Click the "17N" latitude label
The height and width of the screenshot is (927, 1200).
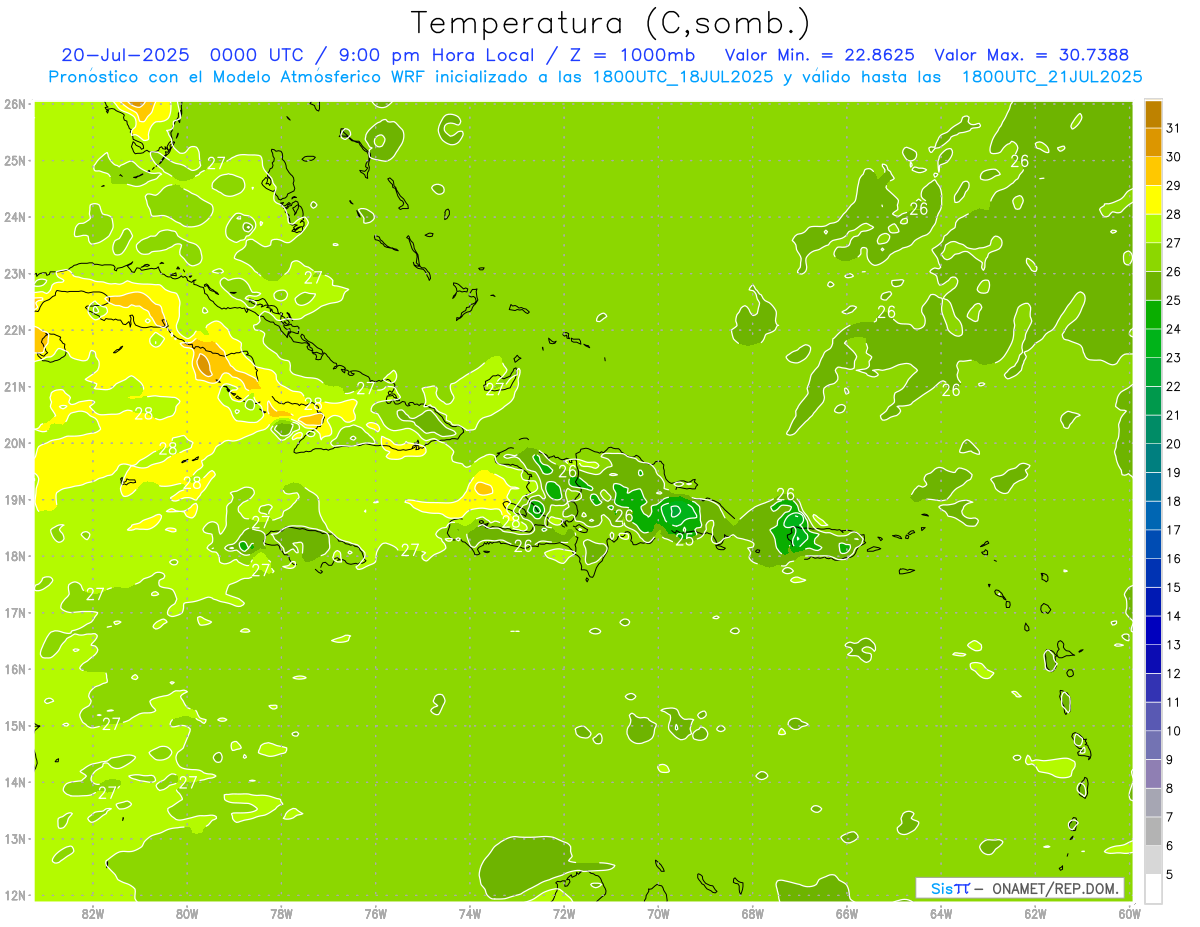(x=15, y=613)
